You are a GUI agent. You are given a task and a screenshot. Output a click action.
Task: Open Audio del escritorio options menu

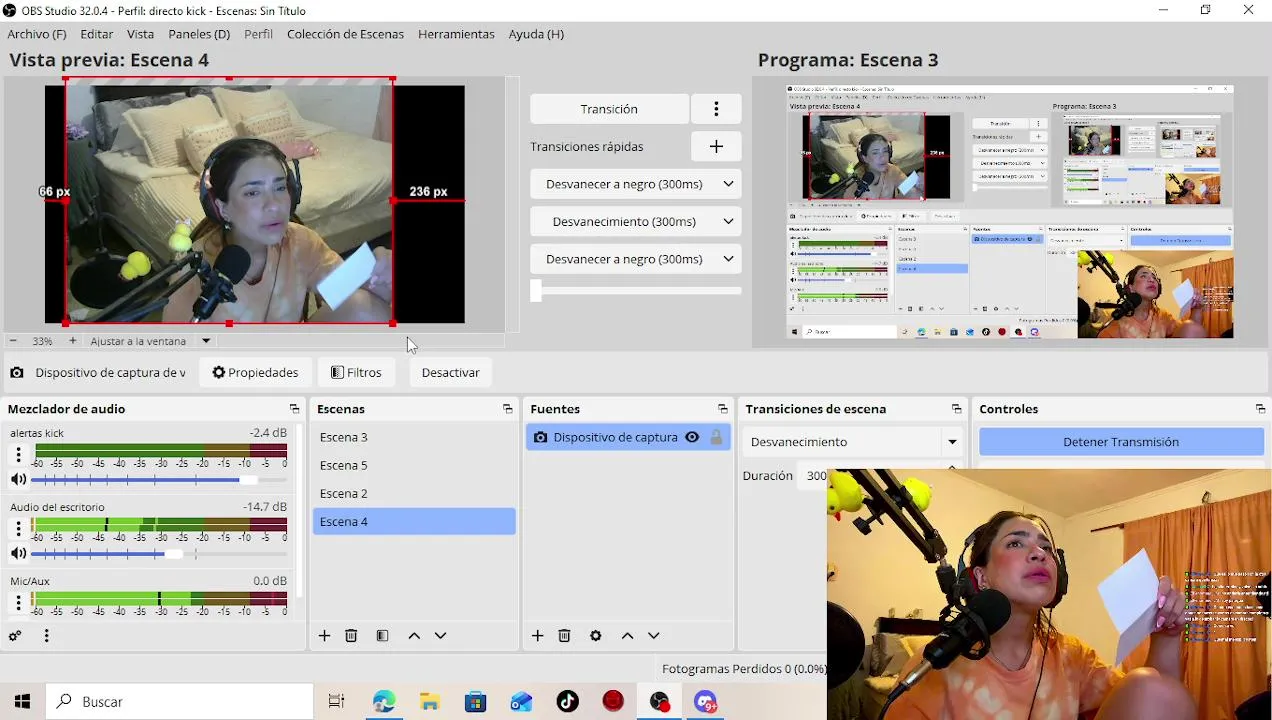point(18,529)
